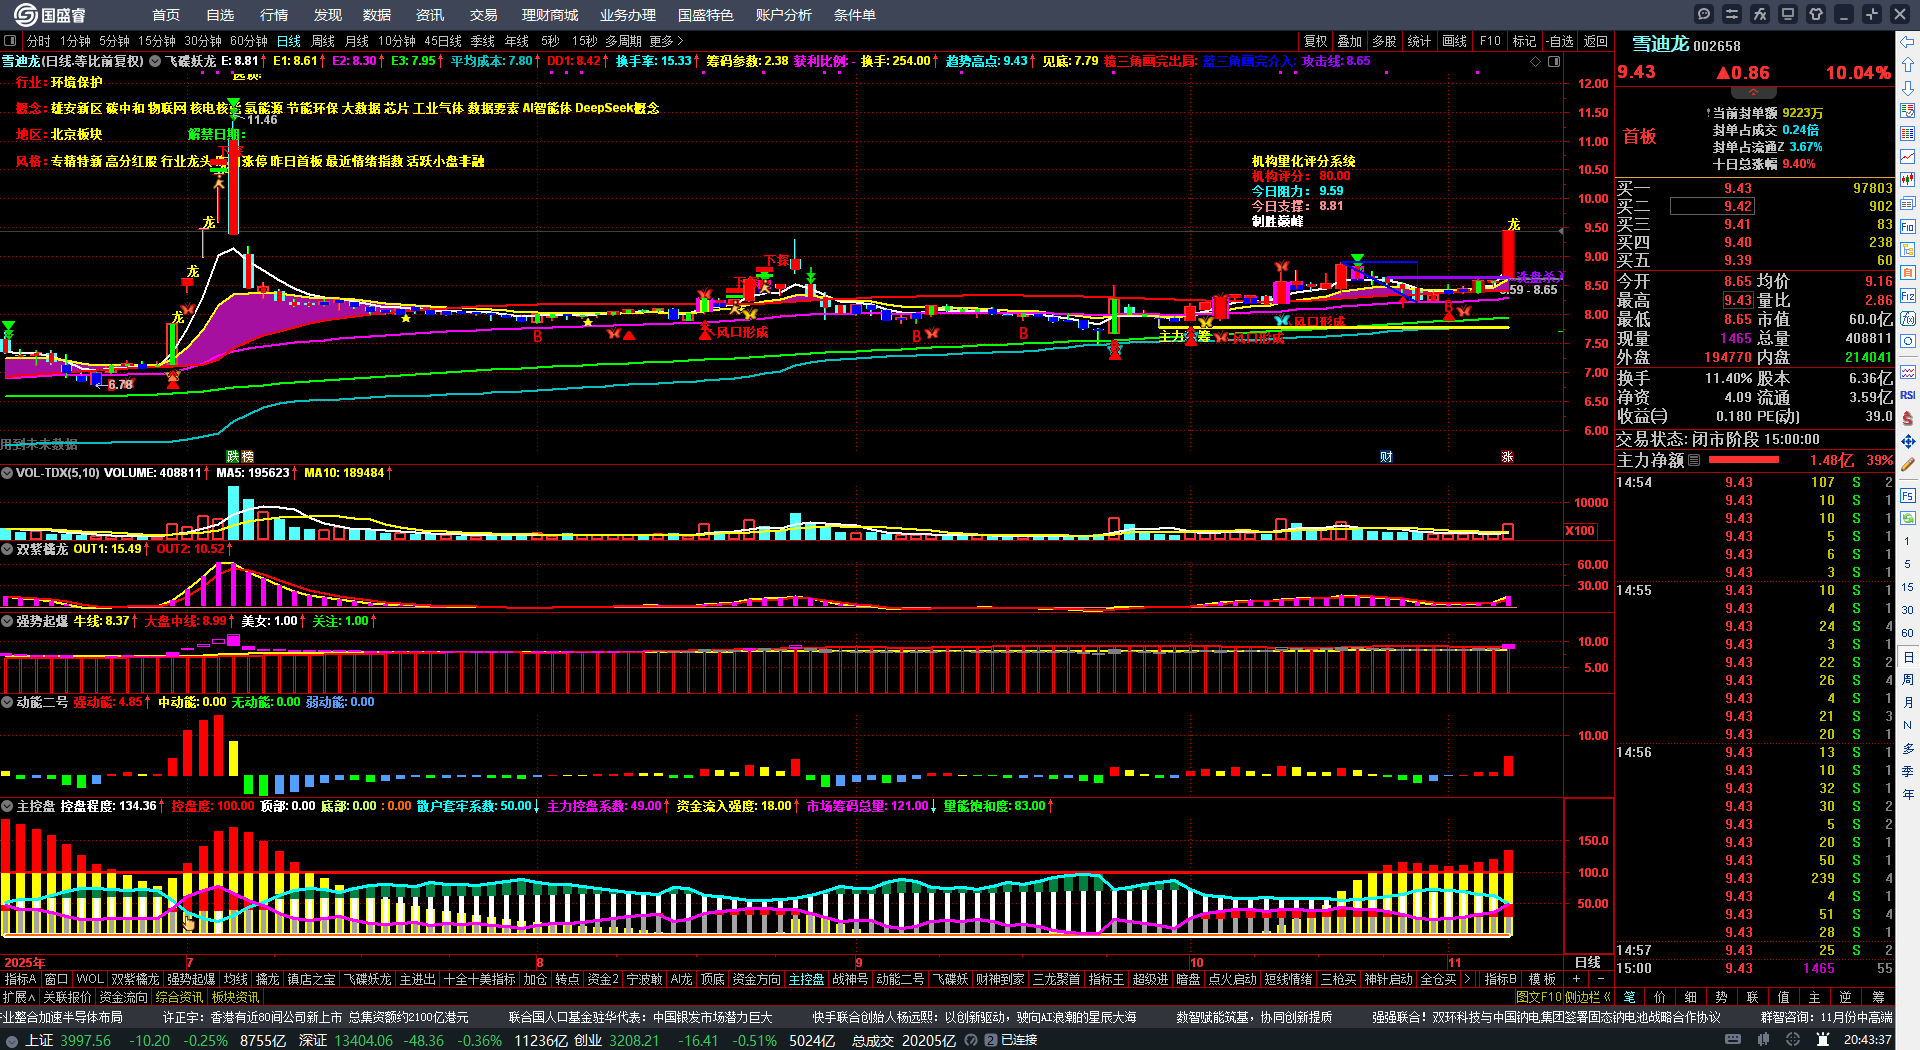Open the f(x) formula sidebar icon
This screenshot has height=1050, width=1920.
pyautogui.click(x=1908, y=319)
